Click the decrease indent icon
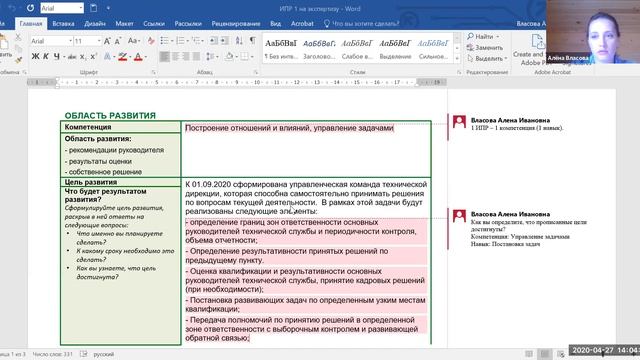This screenshot has width=640, height=360. coord(213,40)
